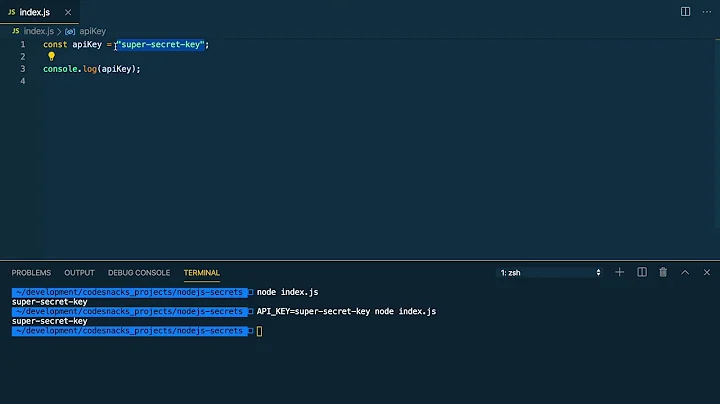720x404 pixels.
Task: Click the highlighted "super-secret-key" string
Action: click(161, 45)
